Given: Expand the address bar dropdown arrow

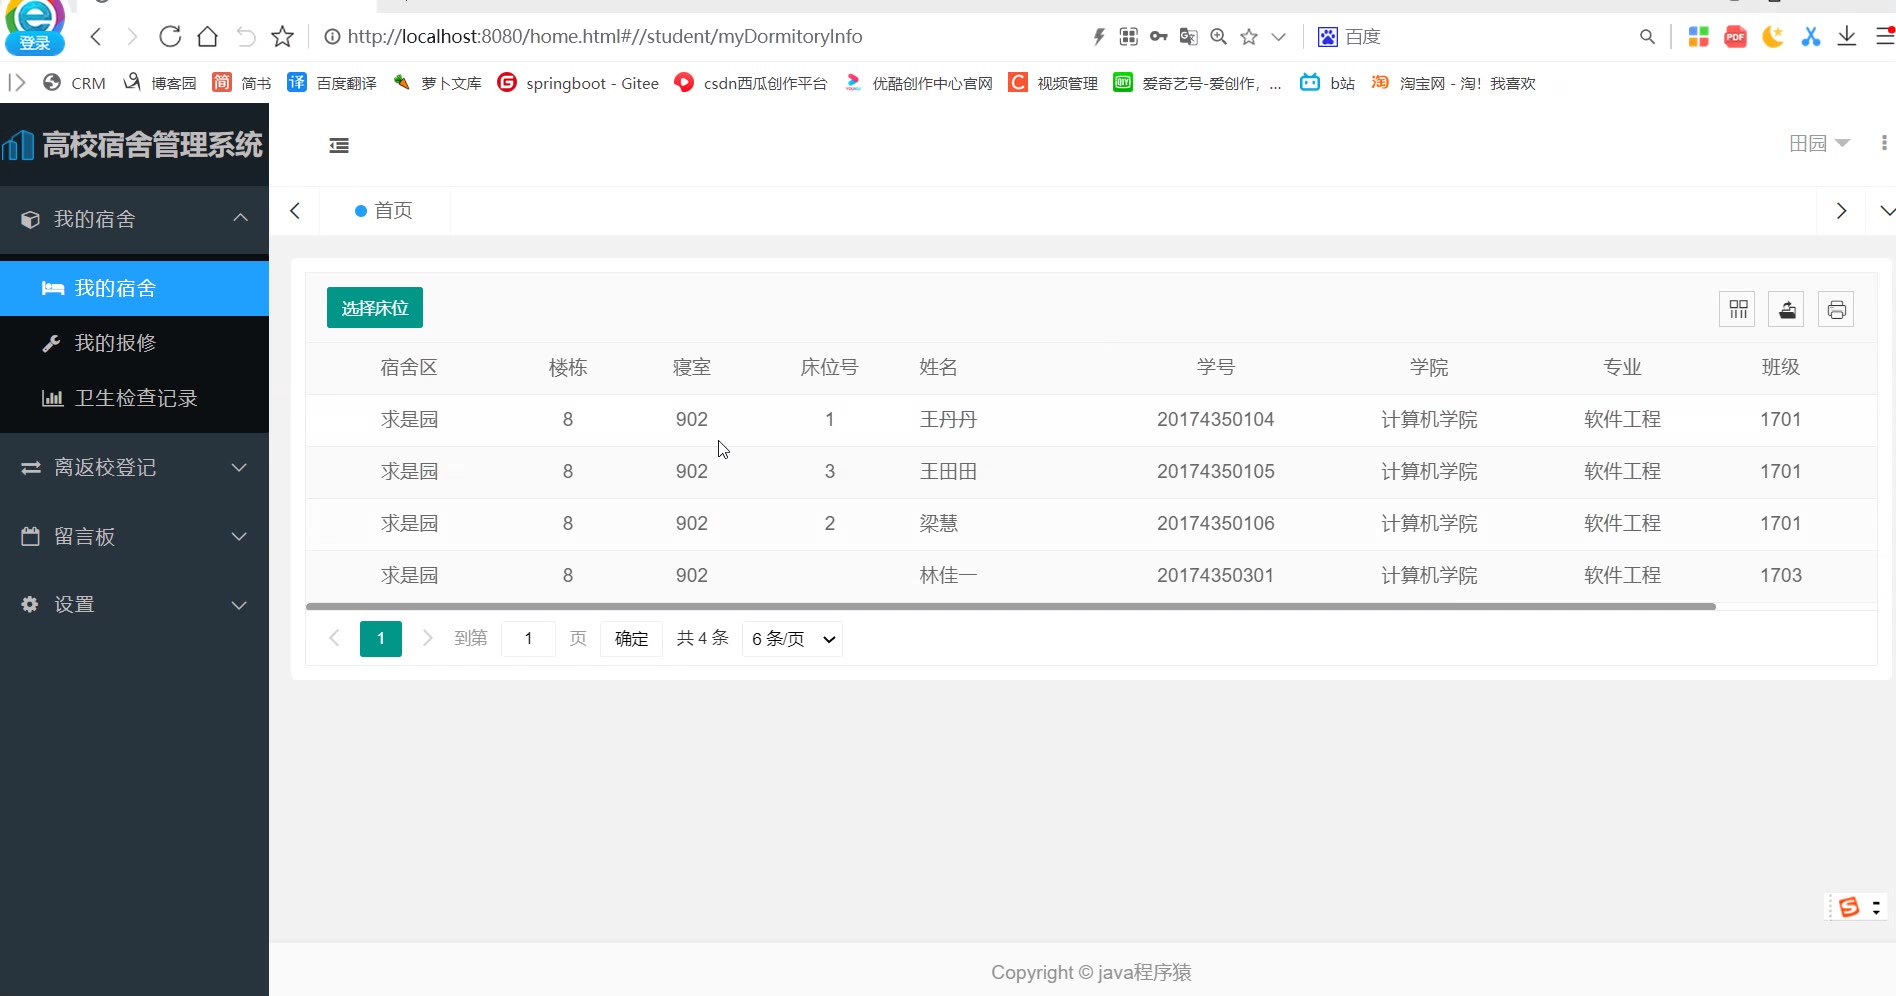Looking at the screenshot, I should click(1278, 37).
